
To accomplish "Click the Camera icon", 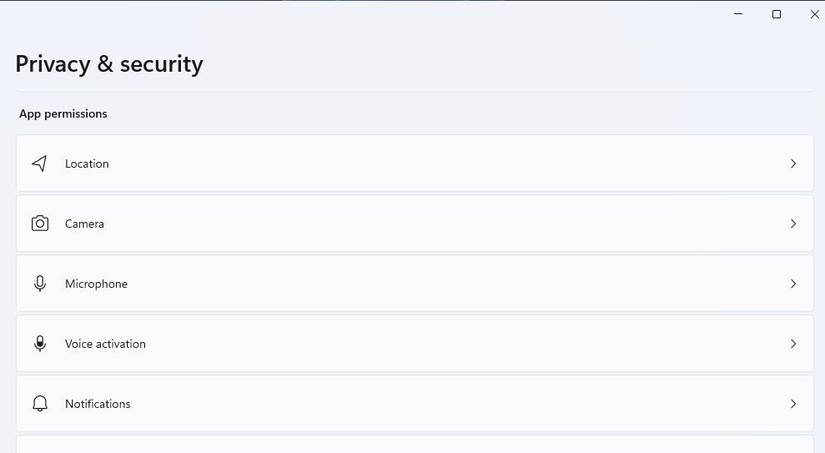I will coord(40,224).
